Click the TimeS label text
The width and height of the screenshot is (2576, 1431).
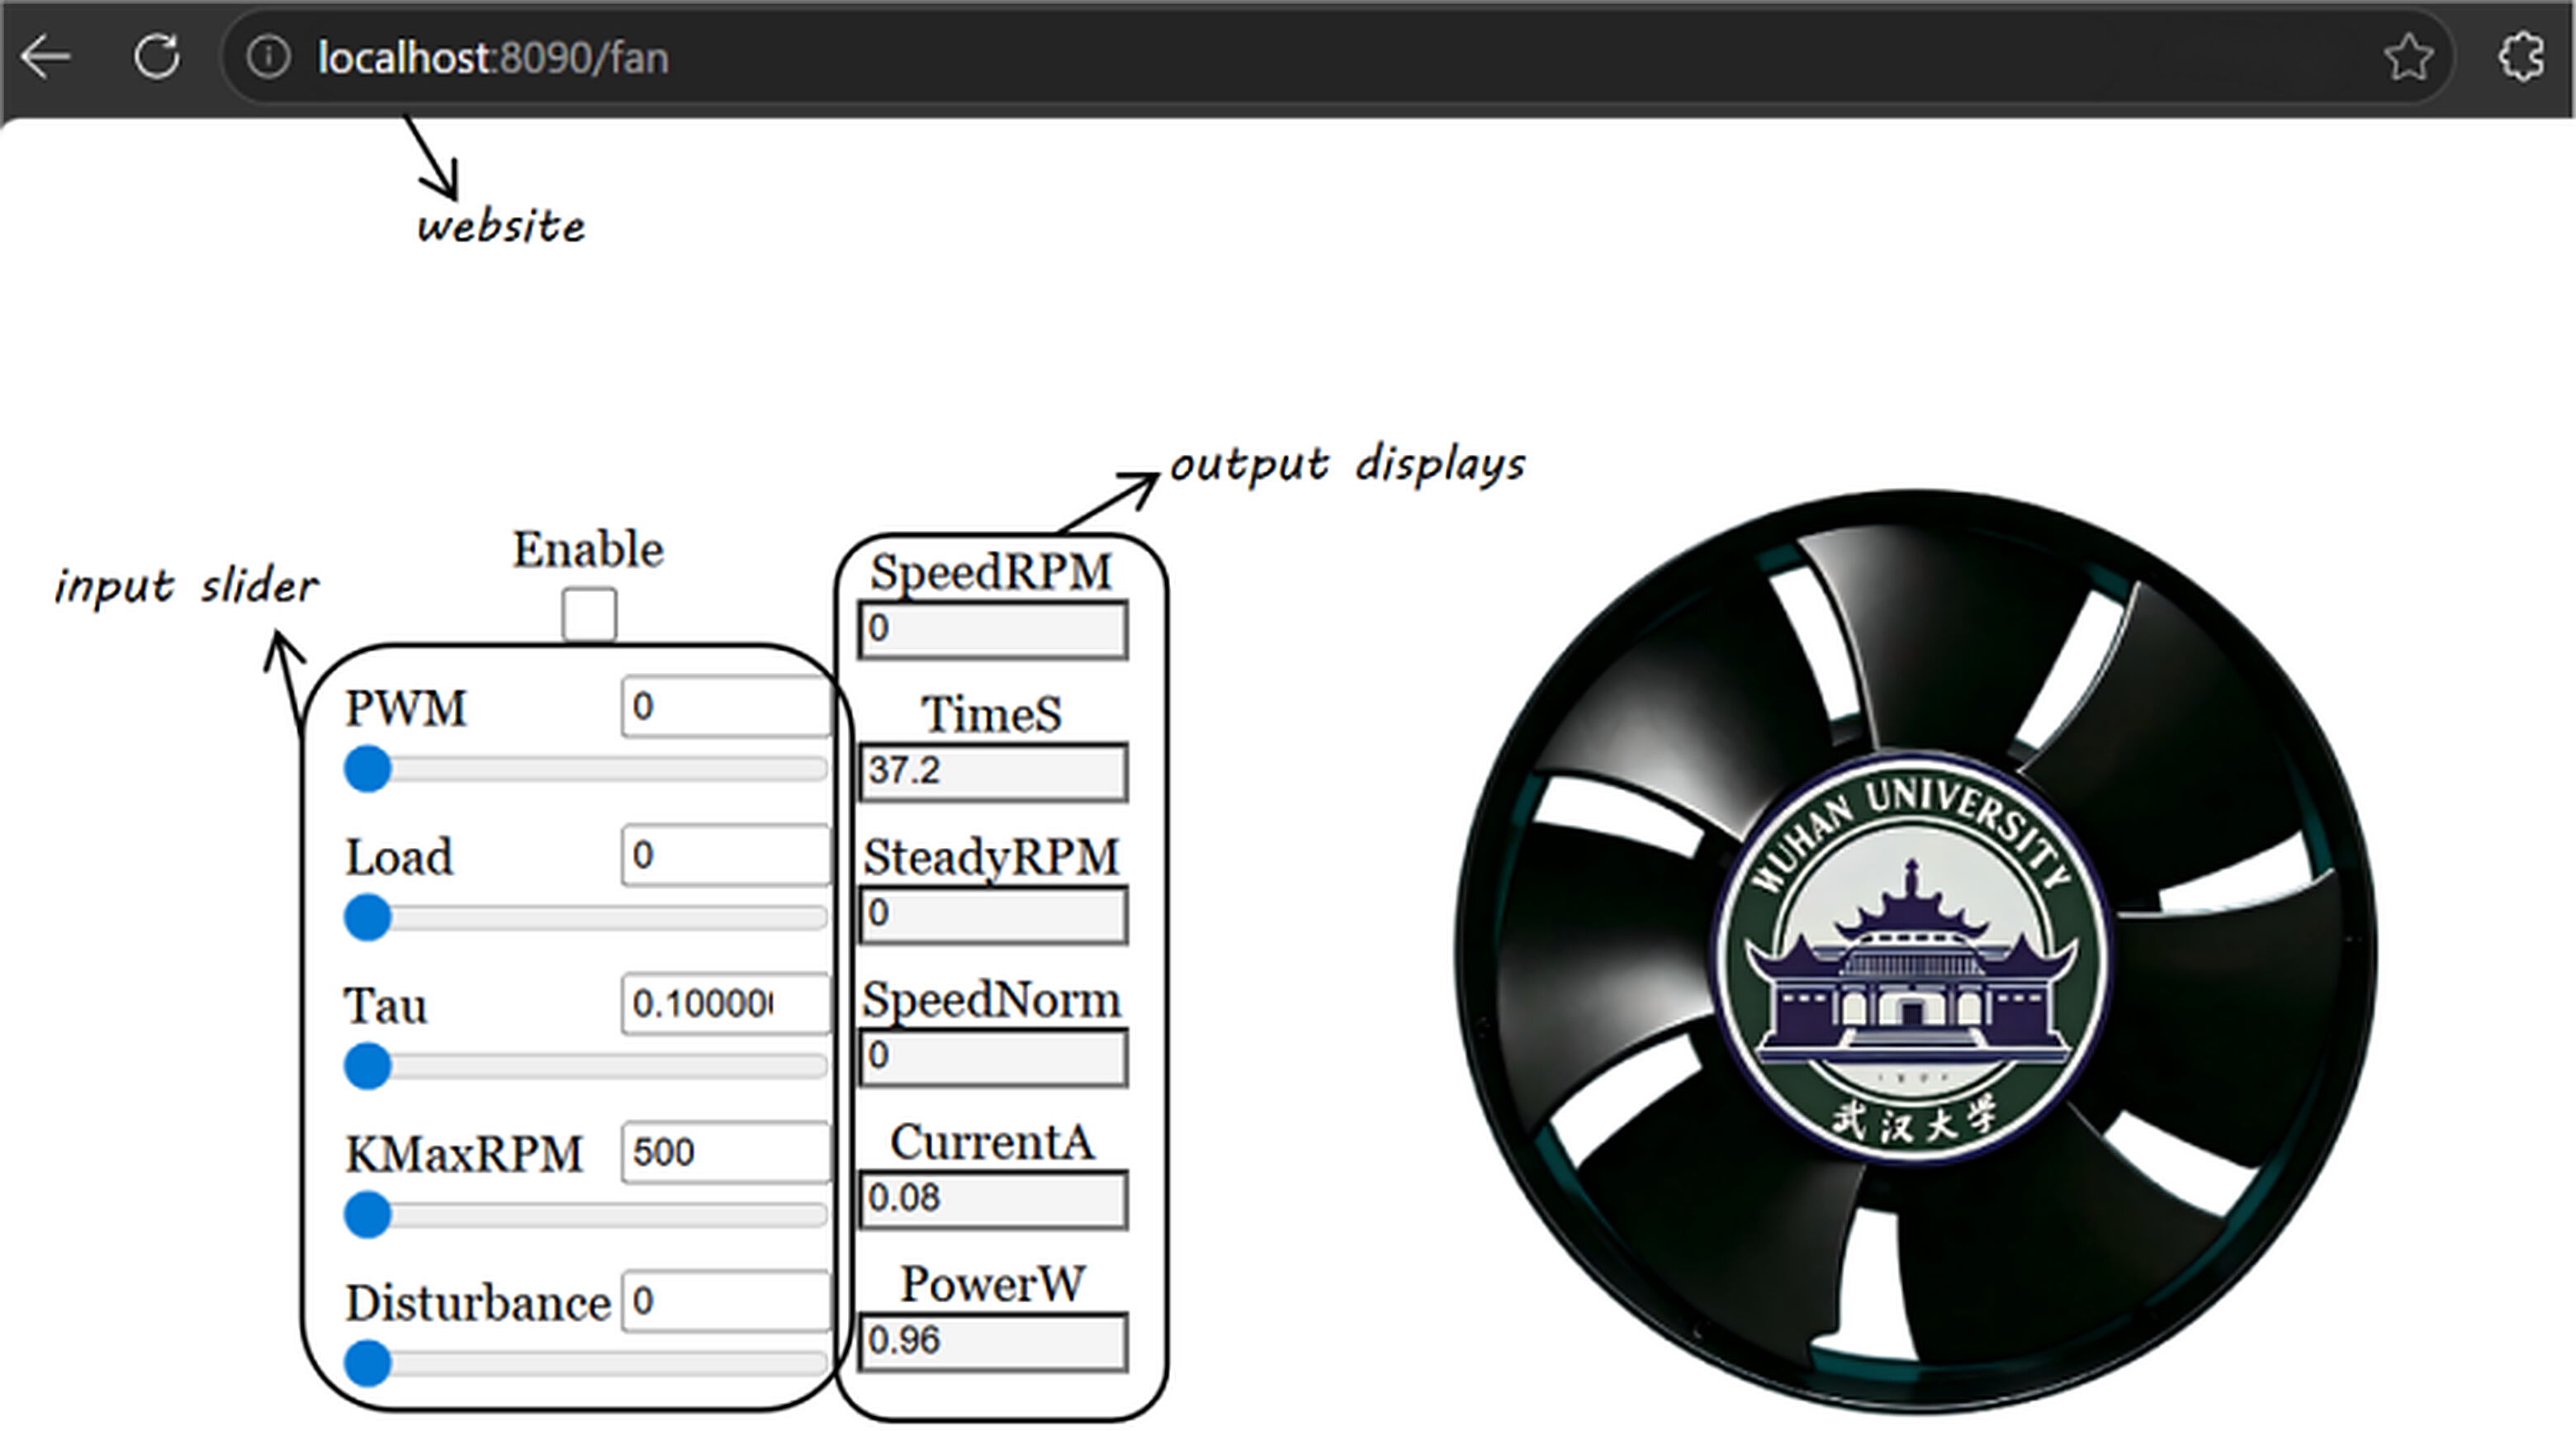991,714
